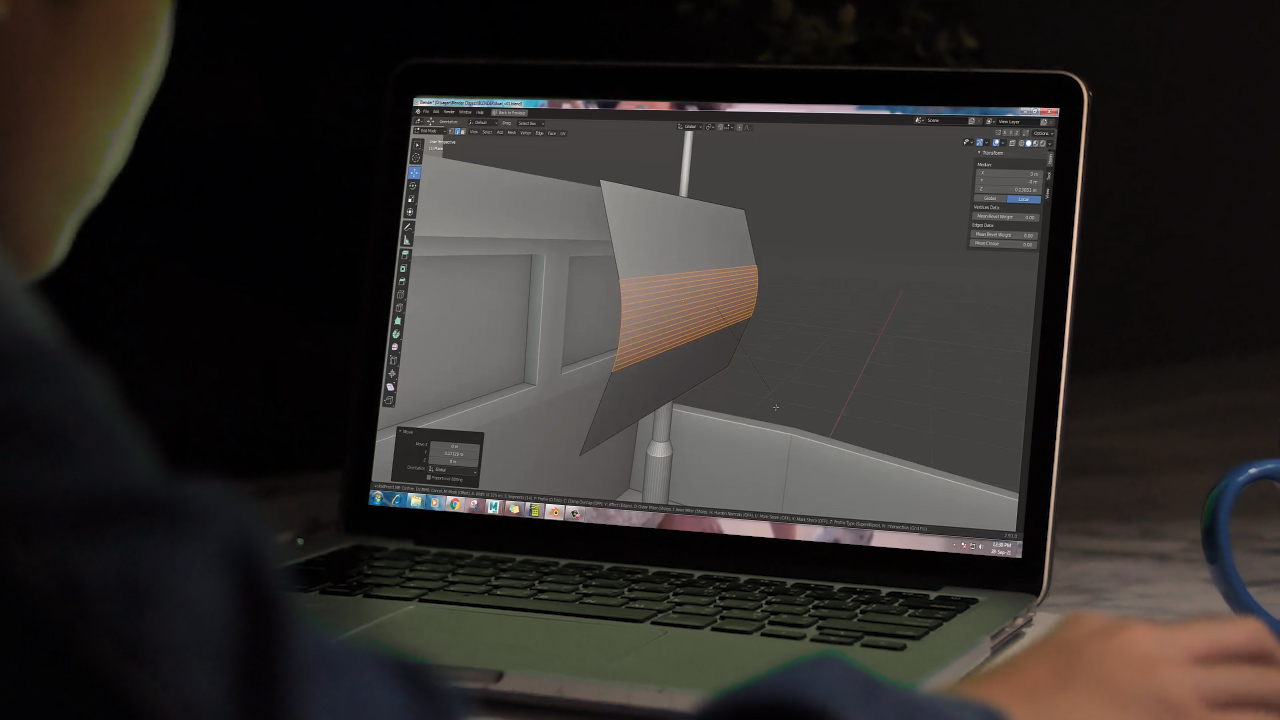Select the Bevel tool
Viewport: 1280px width, 720px height.
tap(402, 281)
